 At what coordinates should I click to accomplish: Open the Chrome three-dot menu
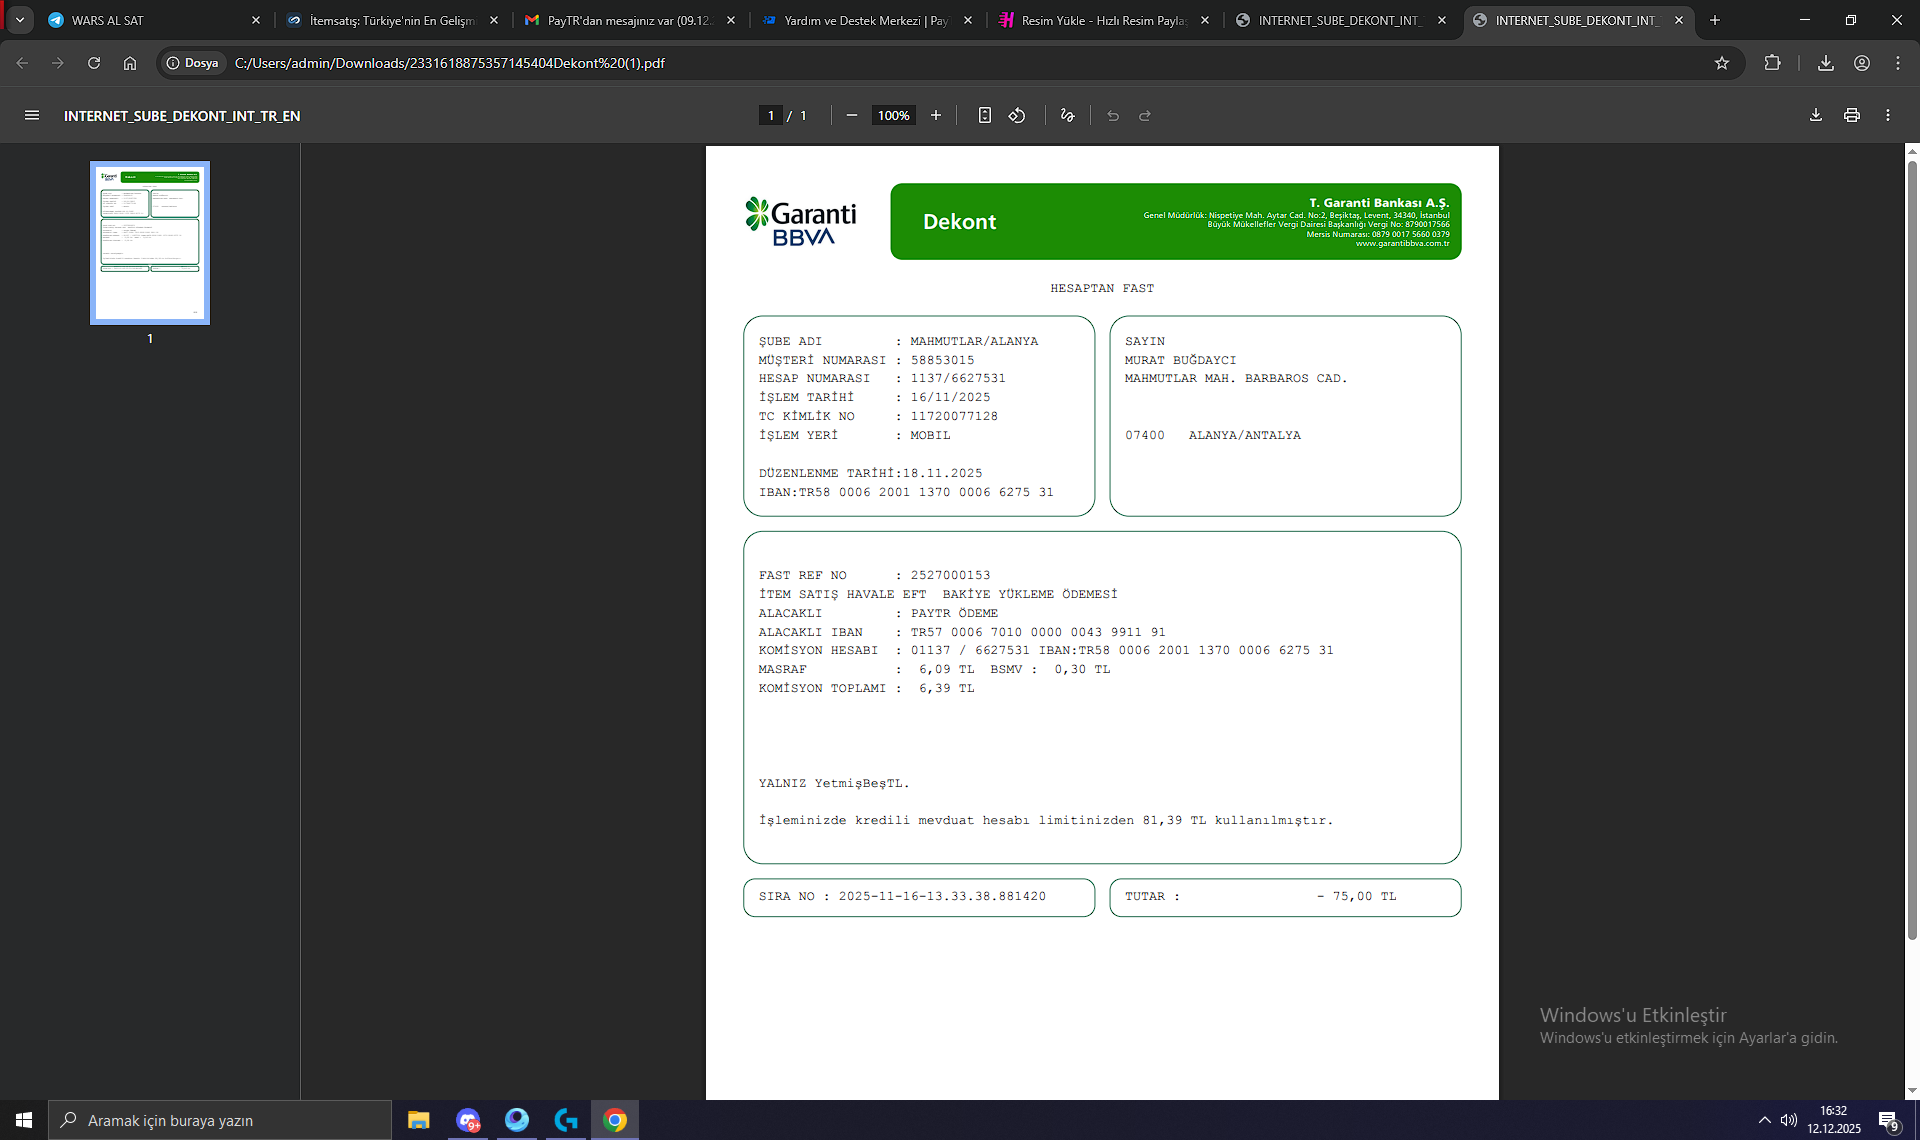(1898, 63)
